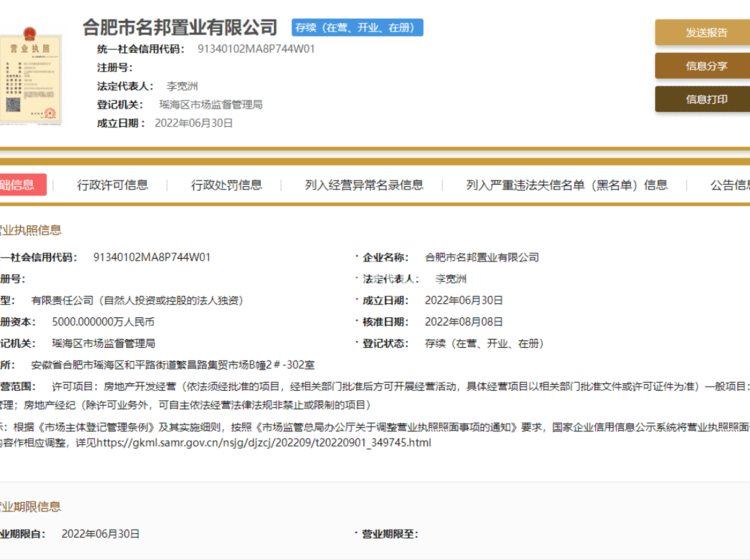Viewport: 750px width, 560px height.
Task: Open the 行政许可信息 tab
Action: [113, 185]
